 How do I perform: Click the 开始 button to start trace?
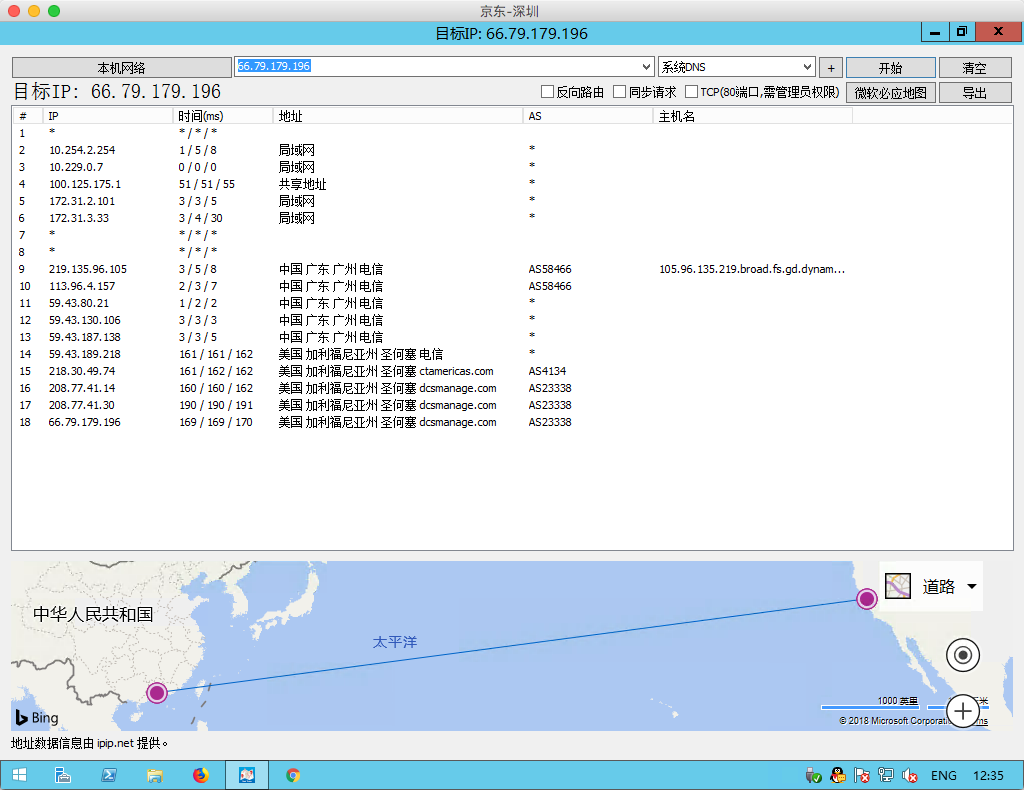pos(890,68)
